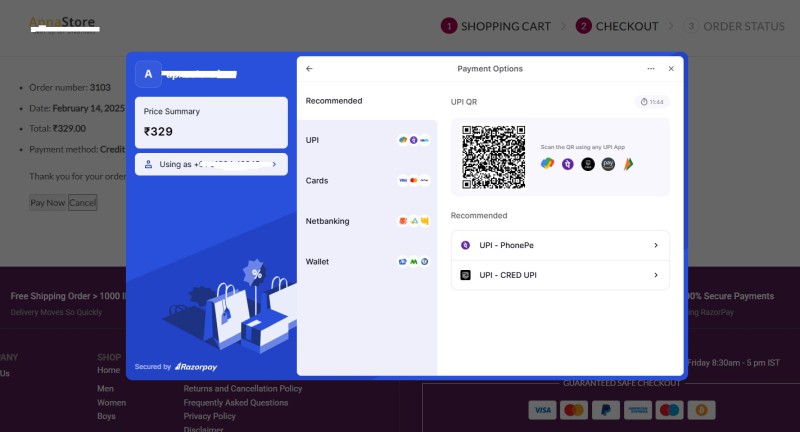Click the 'Order number: 3103' text
Screen dimensions: 800x432
(x=70, y=88)
